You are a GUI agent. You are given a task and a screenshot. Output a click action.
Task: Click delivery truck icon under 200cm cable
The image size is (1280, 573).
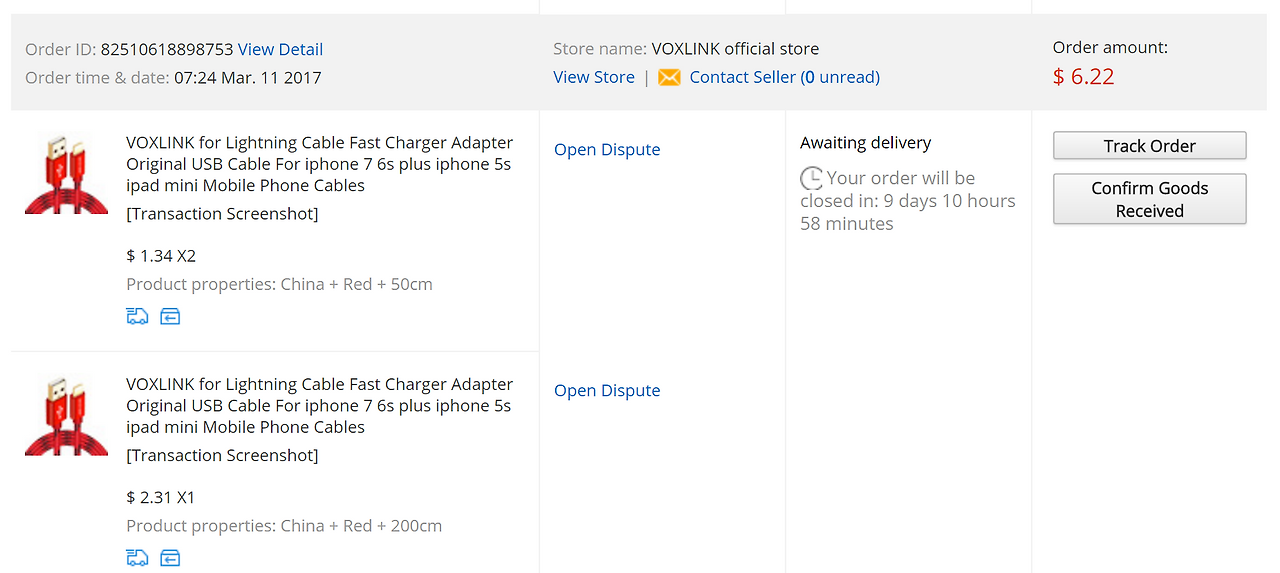pyautogui.click(x=137, y=558)
